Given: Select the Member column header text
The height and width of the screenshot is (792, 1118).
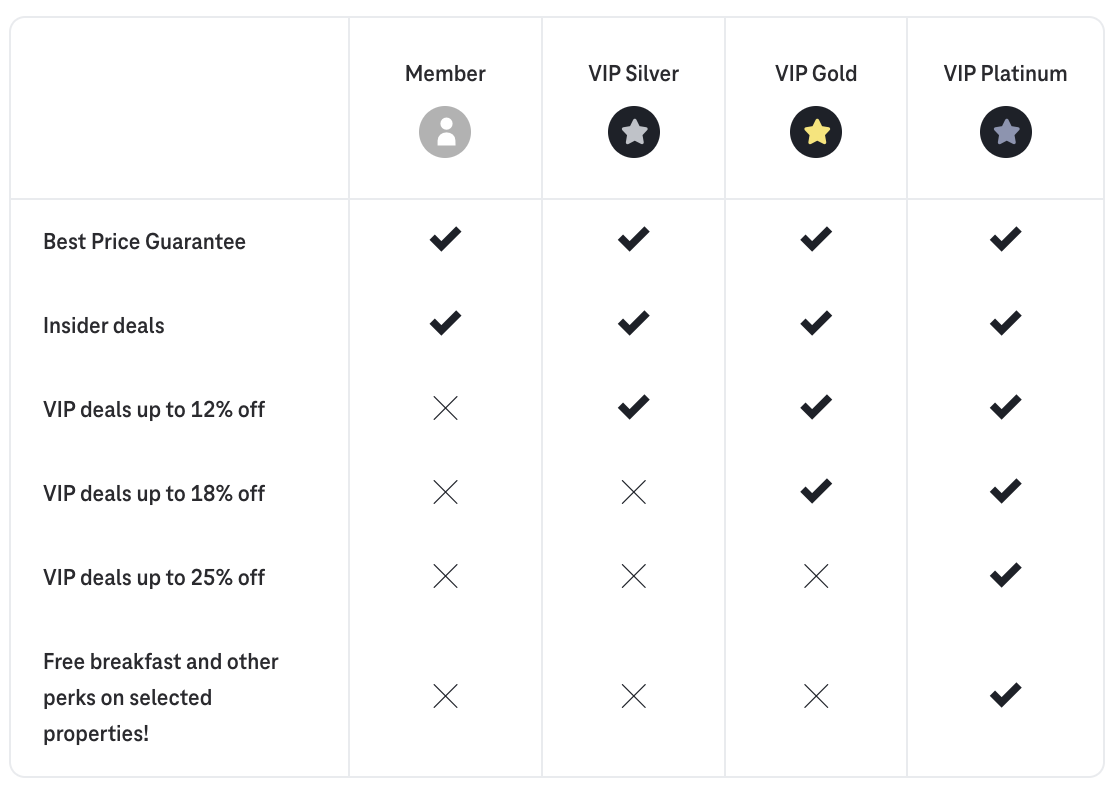Looking at the screenshot, I should point(445,74).
